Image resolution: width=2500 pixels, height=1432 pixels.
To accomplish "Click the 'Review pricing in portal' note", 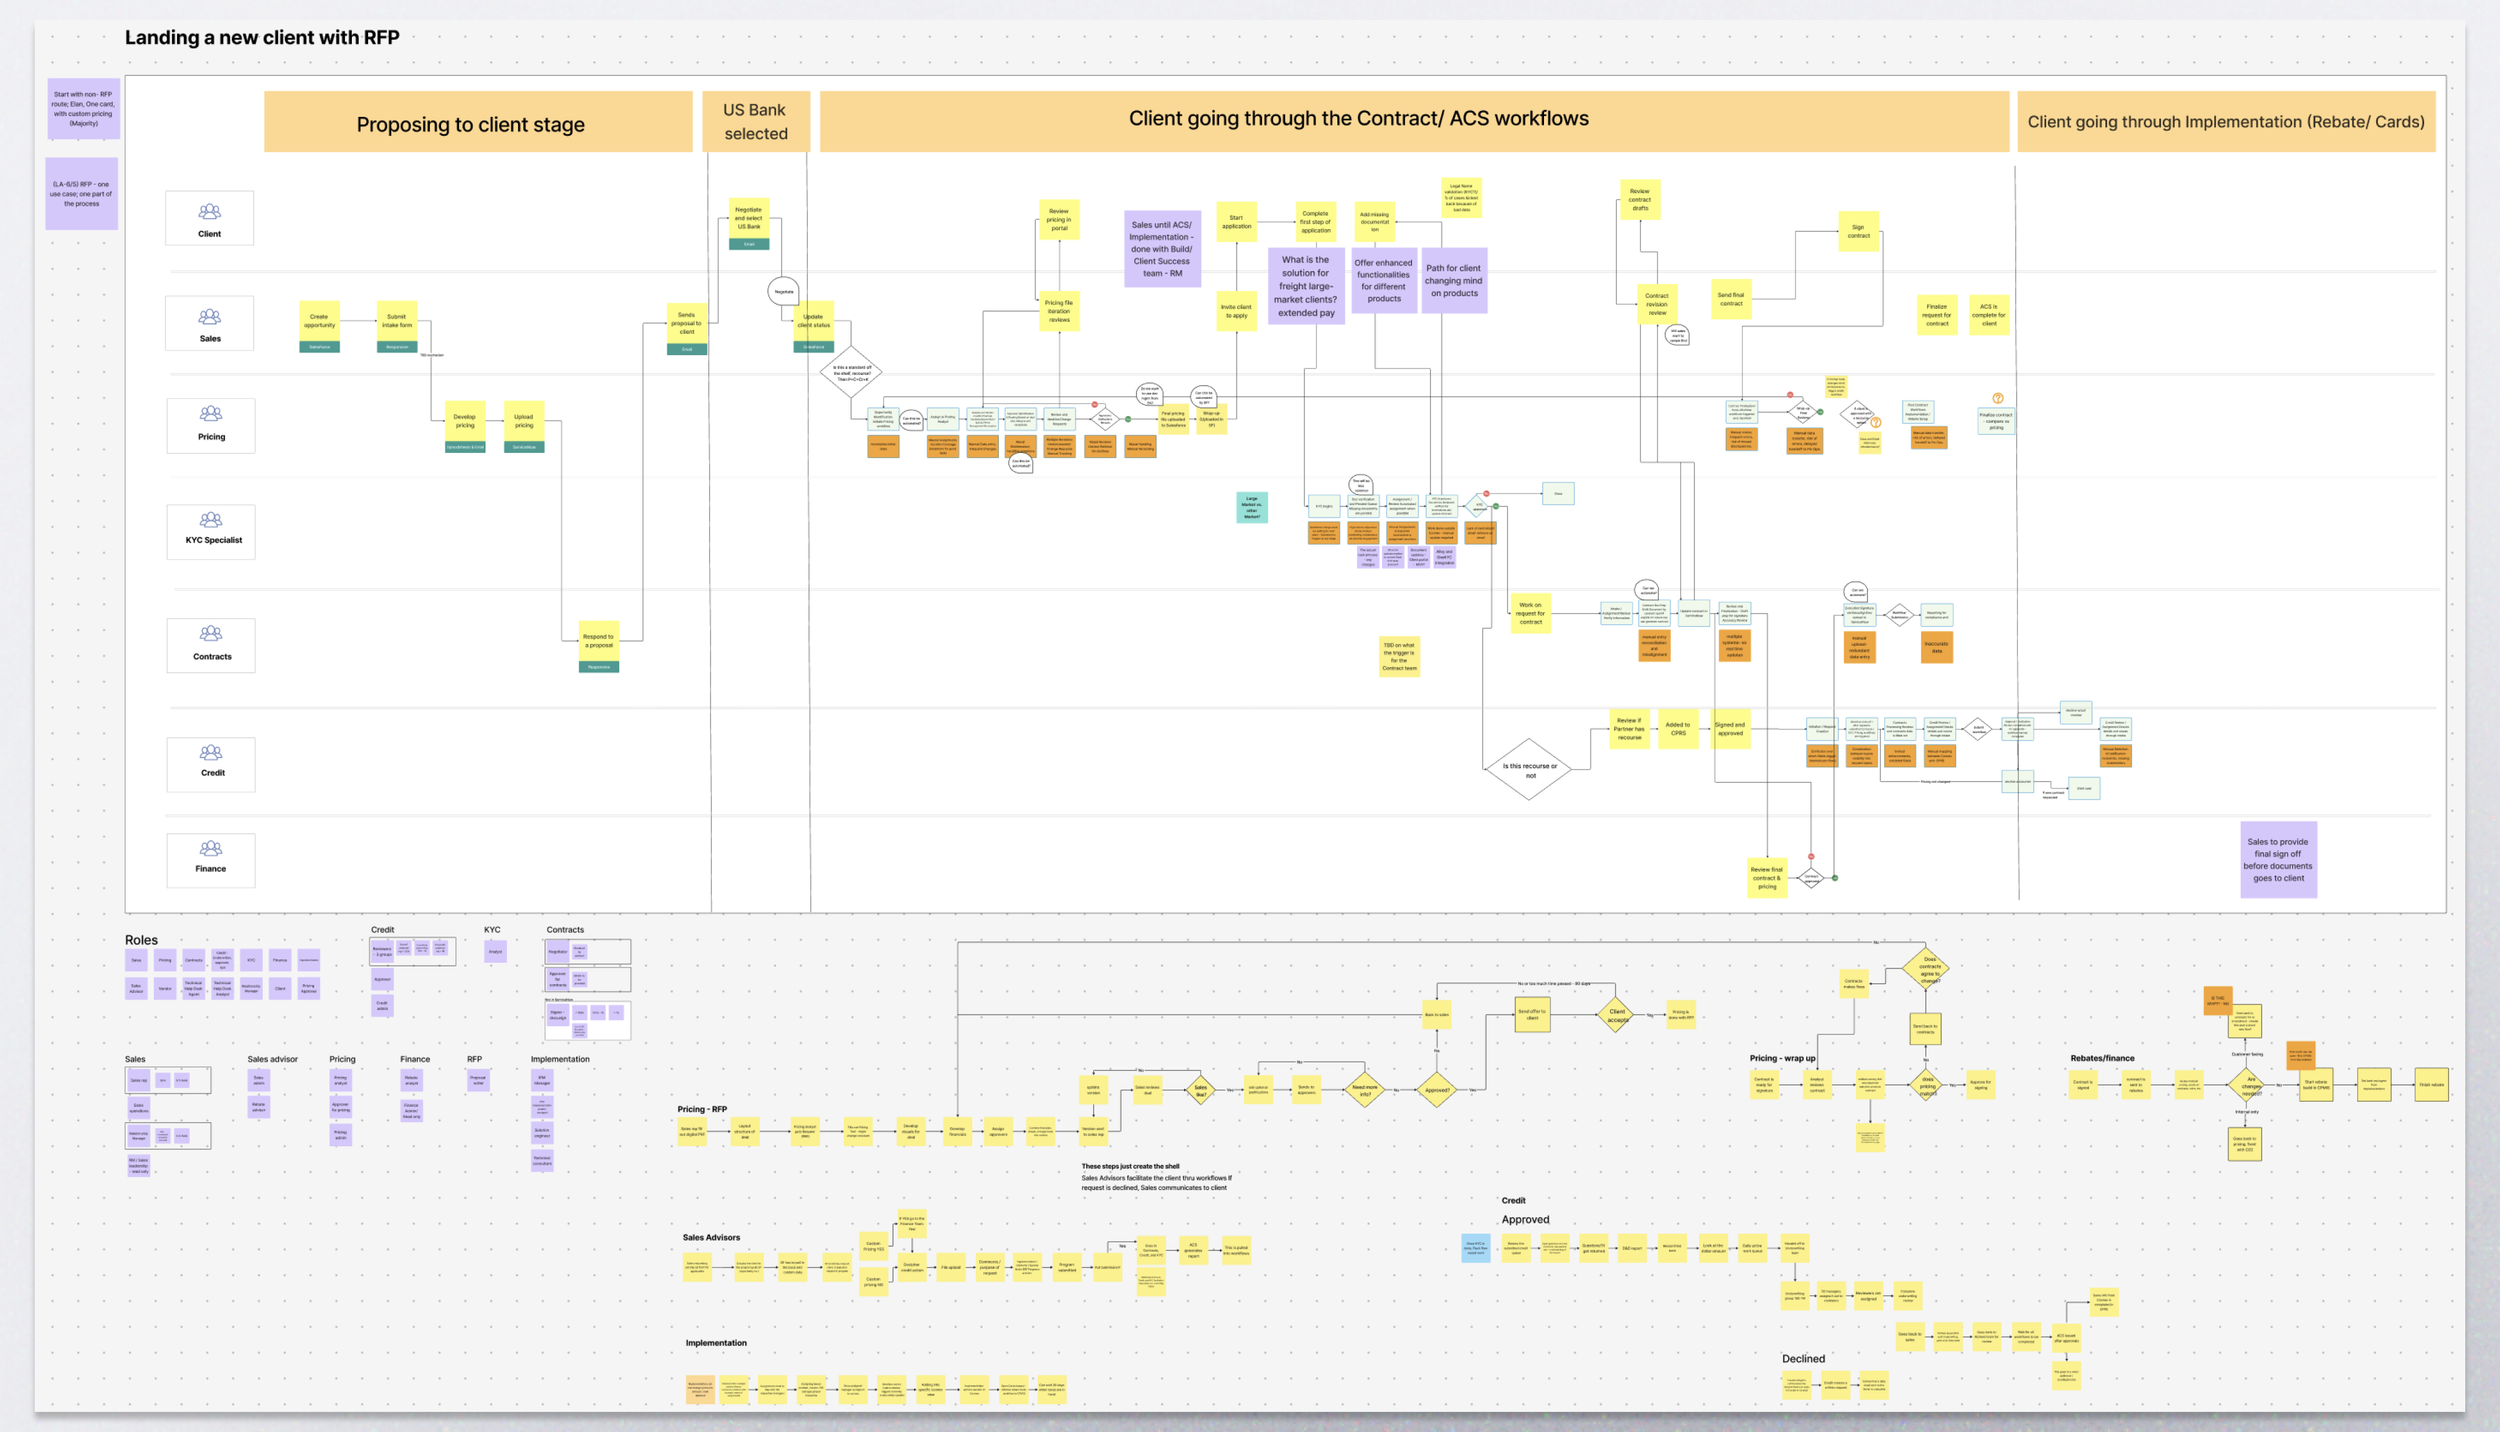I will point(1059,219).
